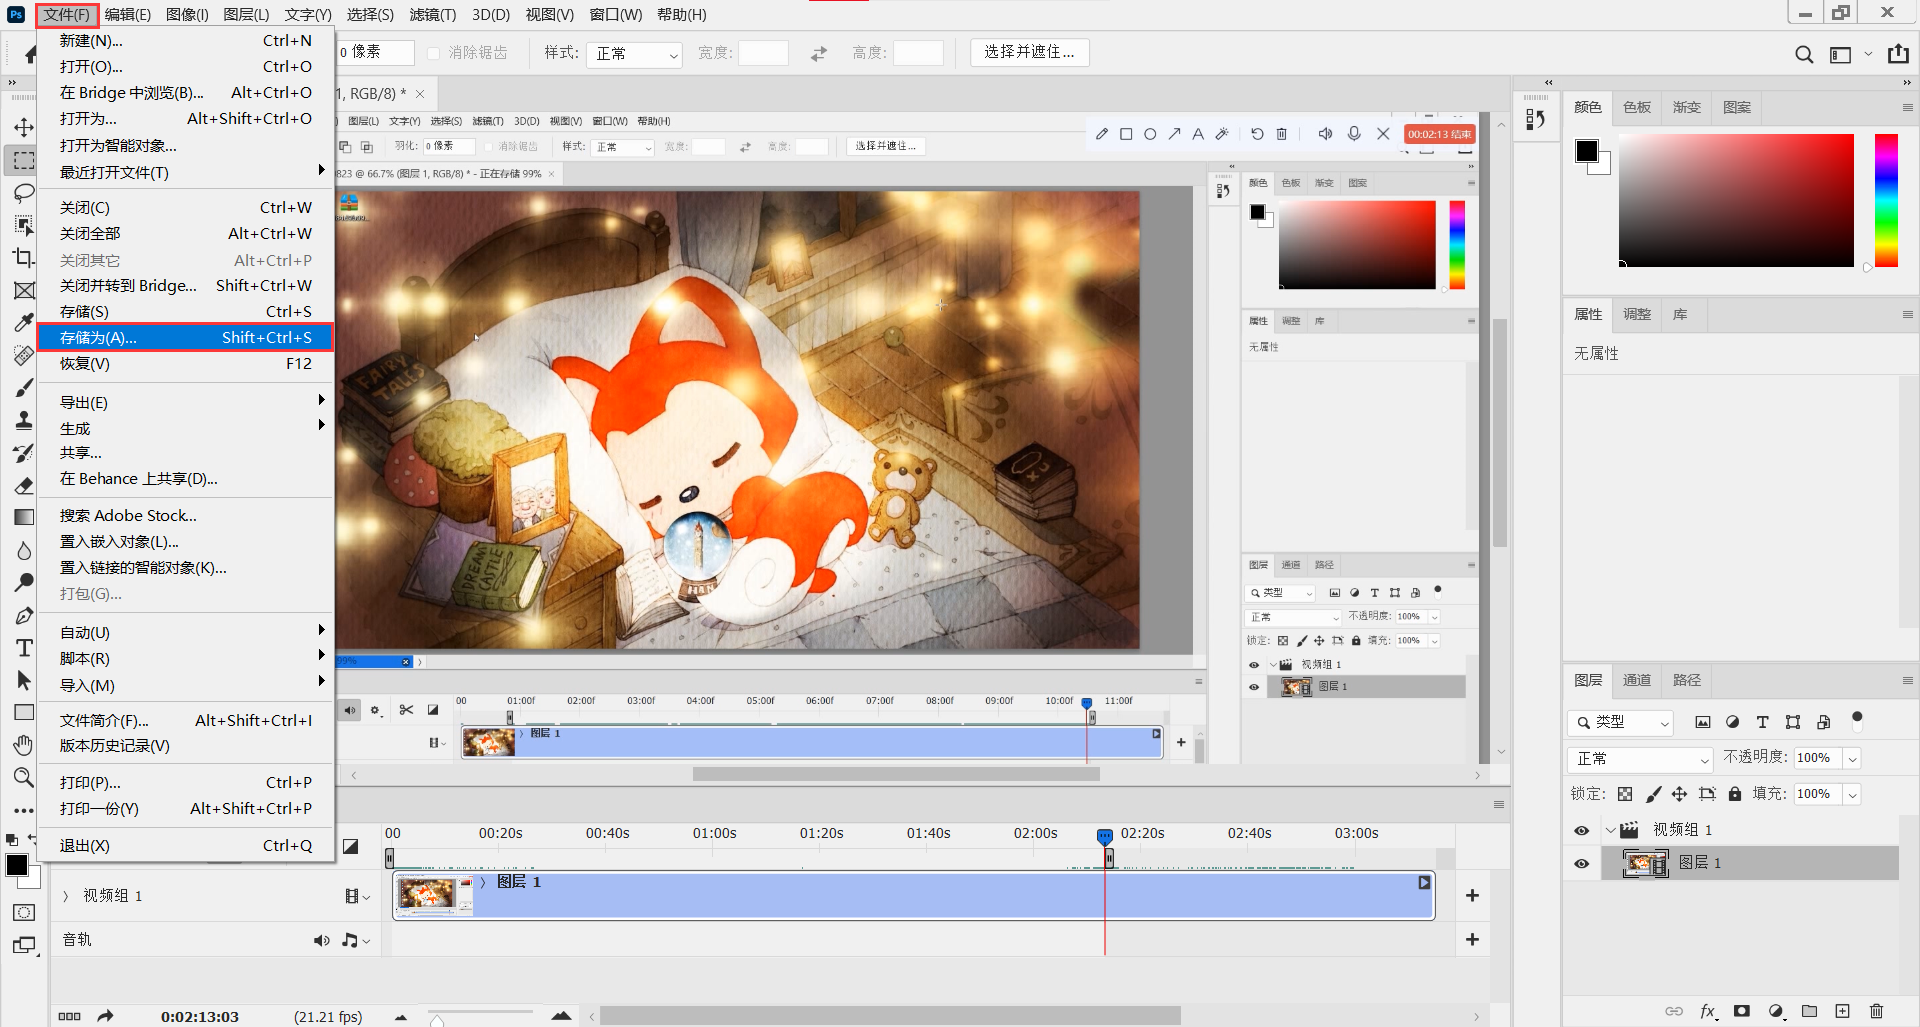1920x1027 pixels.
Task: Open the 类型 layer filter dropdown
Action: pyautogui.click(x=1620, y=722)
